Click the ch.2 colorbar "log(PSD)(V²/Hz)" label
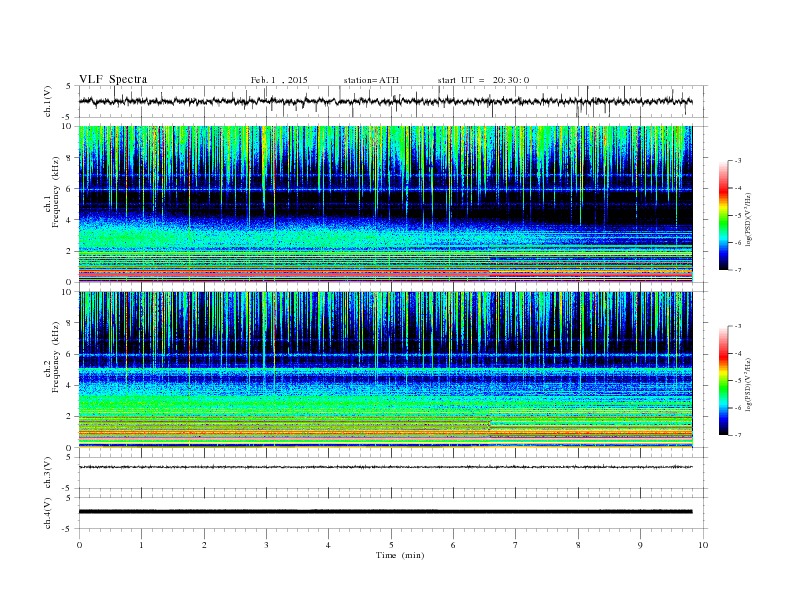 [x=749, y=384]
